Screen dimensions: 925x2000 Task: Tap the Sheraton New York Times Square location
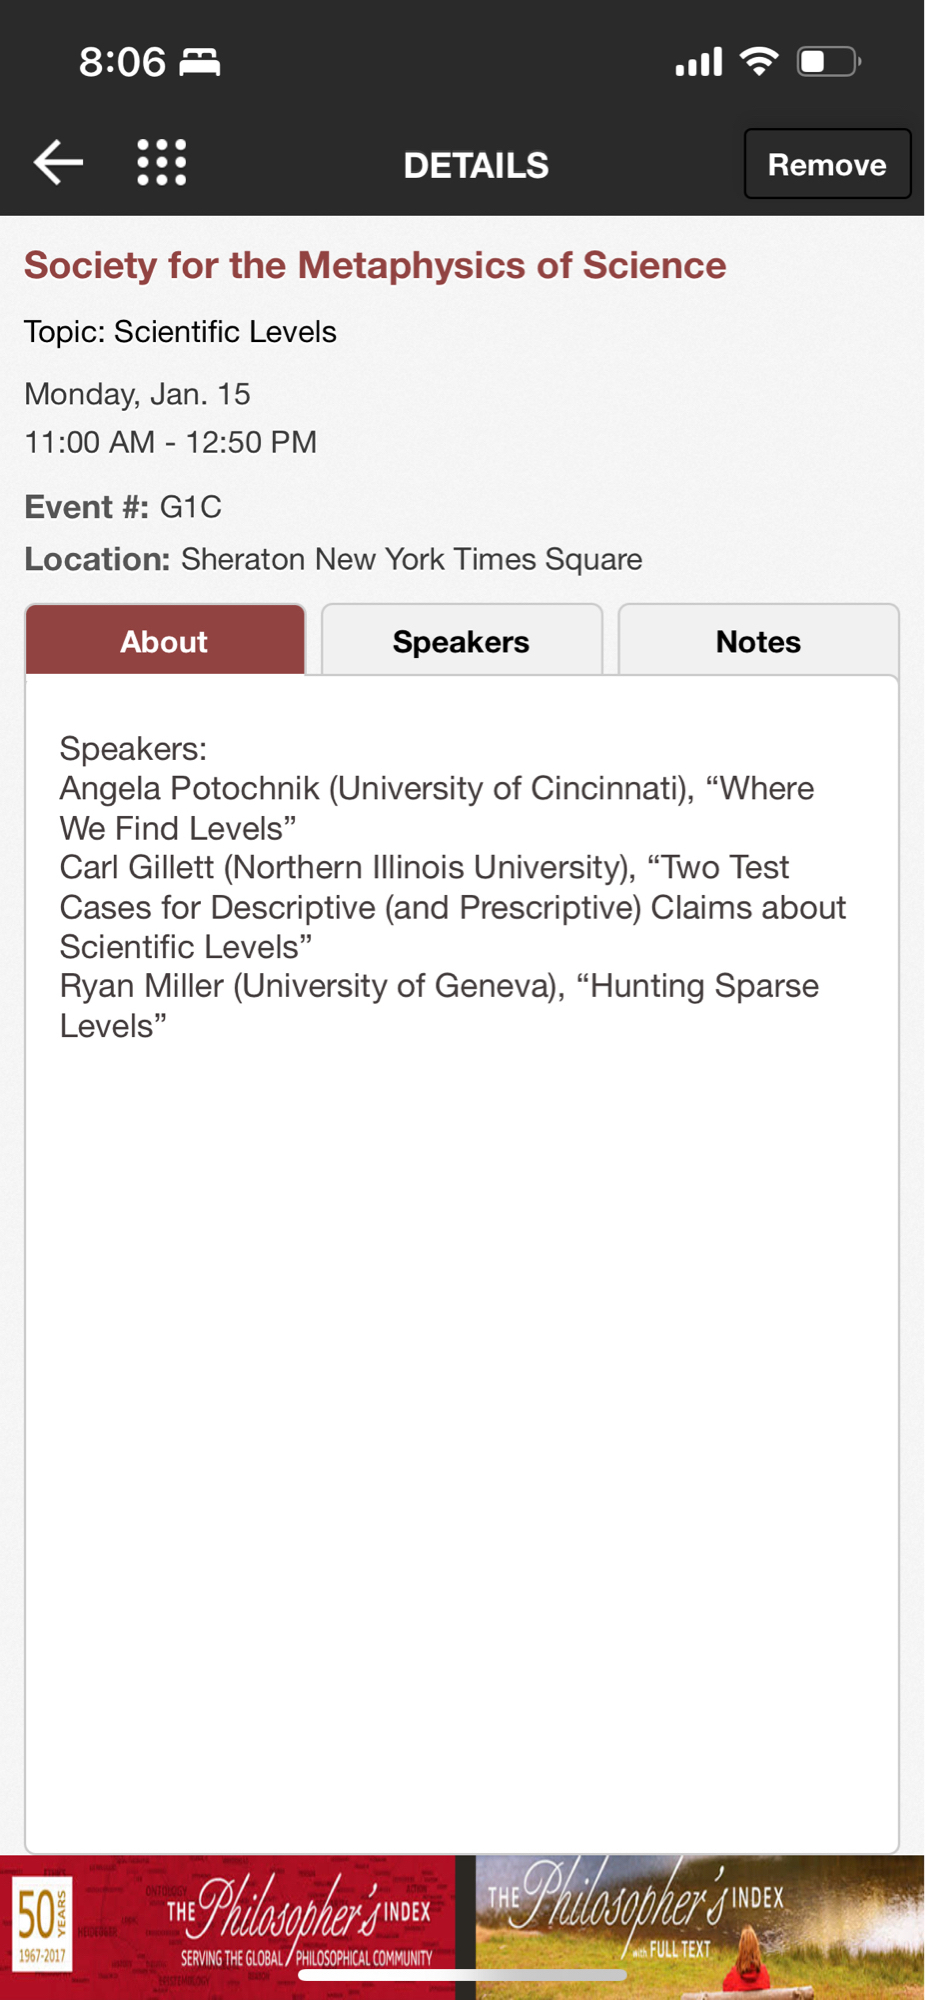pos(411,559)
